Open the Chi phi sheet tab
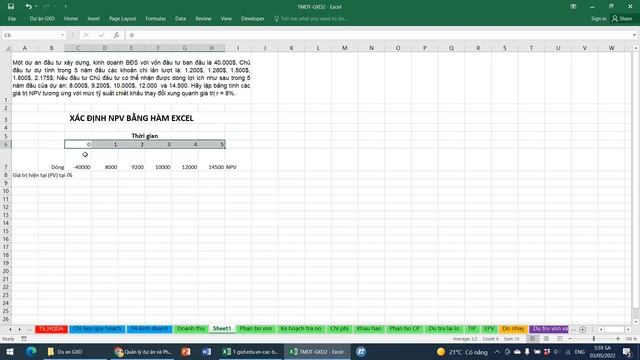Image resolution: width=640 pixels, height=360 pixels. [x=339, y=329]
